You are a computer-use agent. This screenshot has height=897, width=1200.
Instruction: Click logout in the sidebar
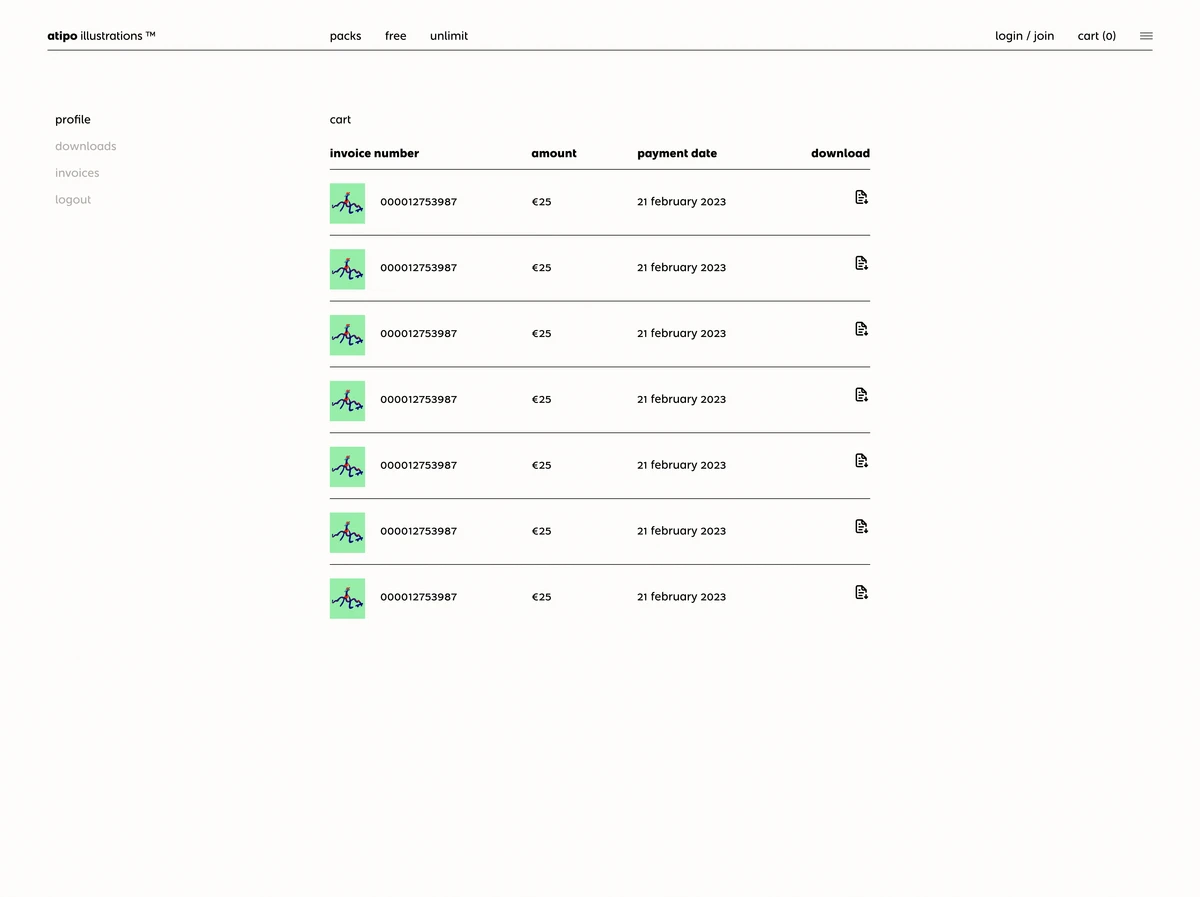coord(72,199)
